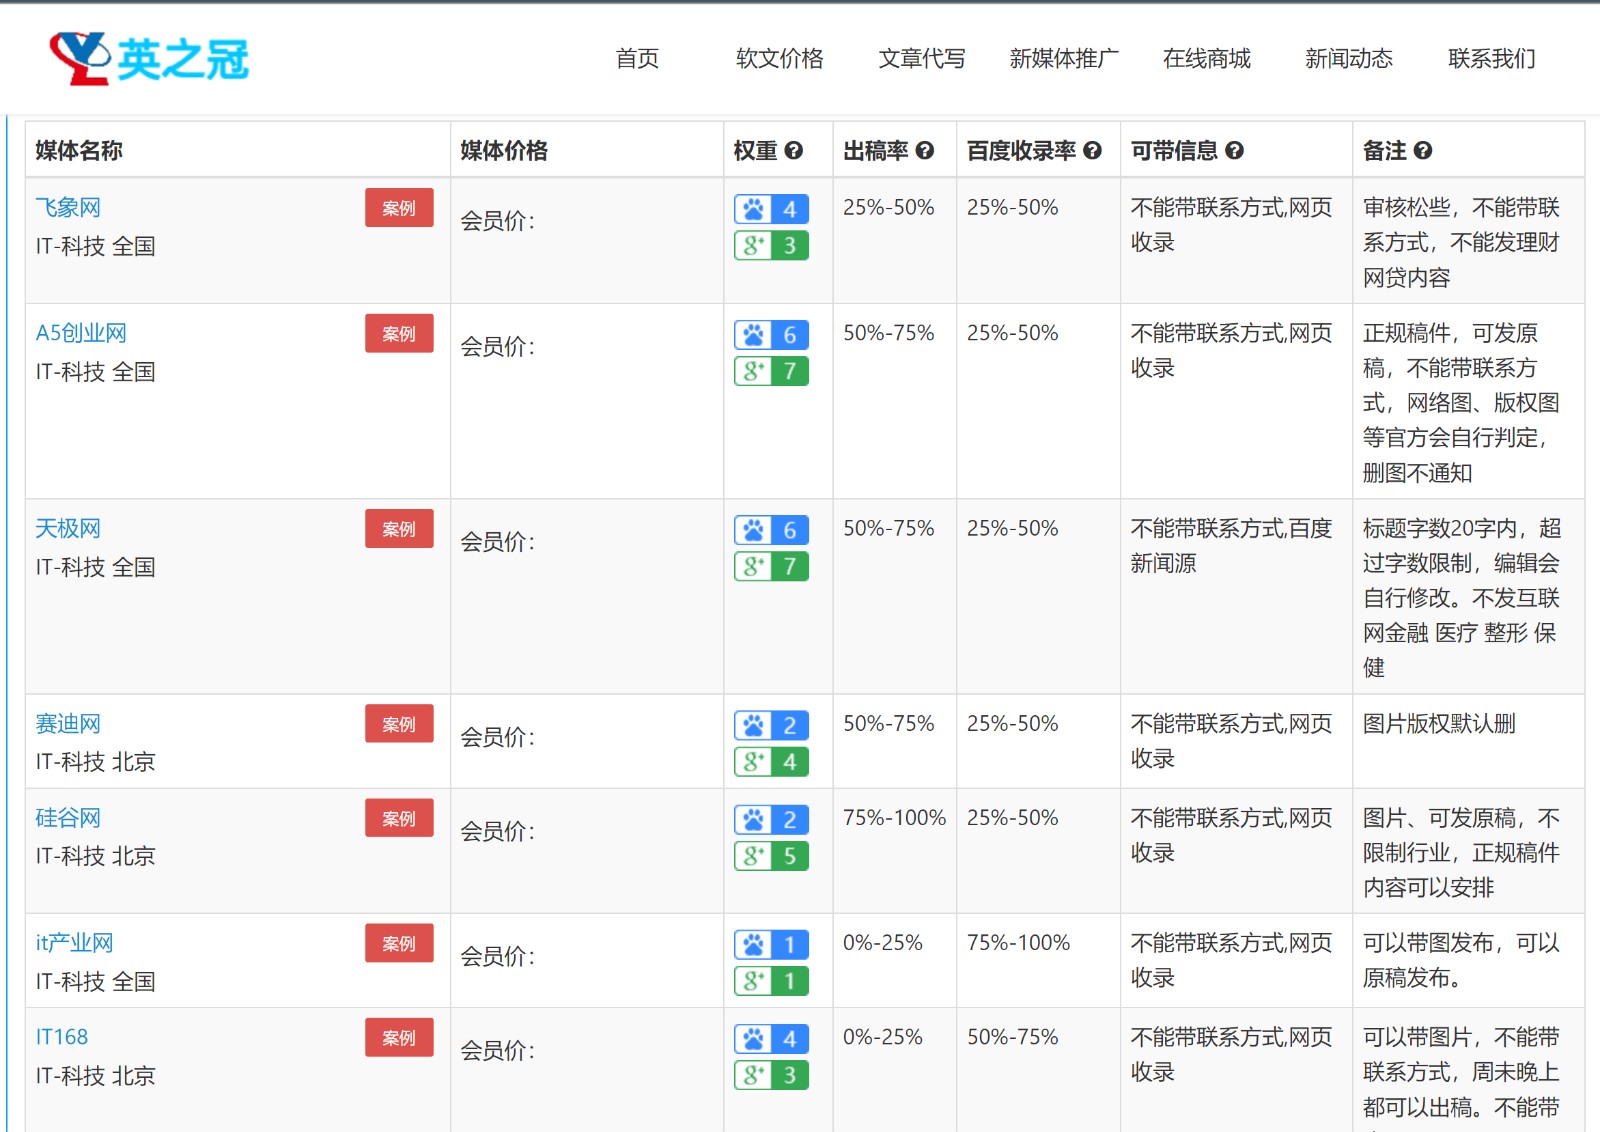Screen dimensions: 1600x1132
Task: Open the A5创业网 media link
Action: point(81,333)
